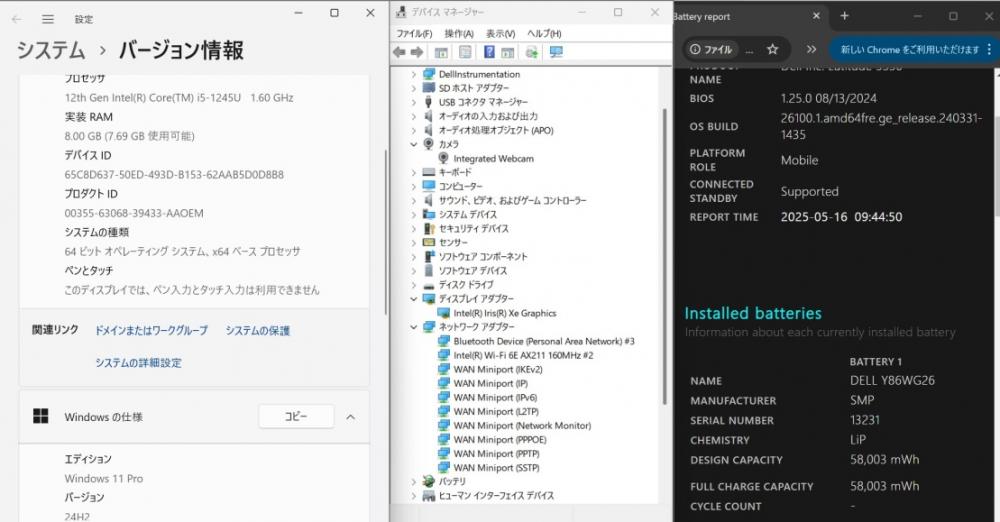Expand the コンピューター category
Screen dimensions: 1000x522
click(x=414, y=186)
